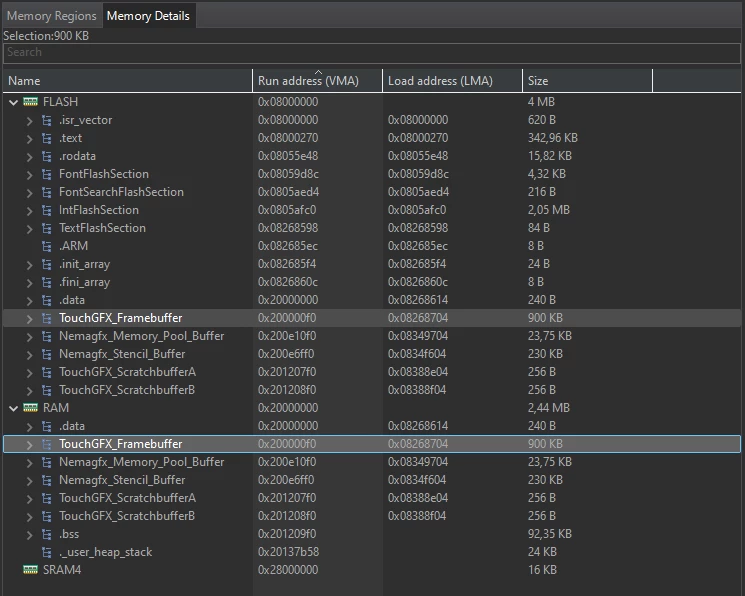Click the ._user_heap_stack section icon
The image size is (745, 596).
47,552
